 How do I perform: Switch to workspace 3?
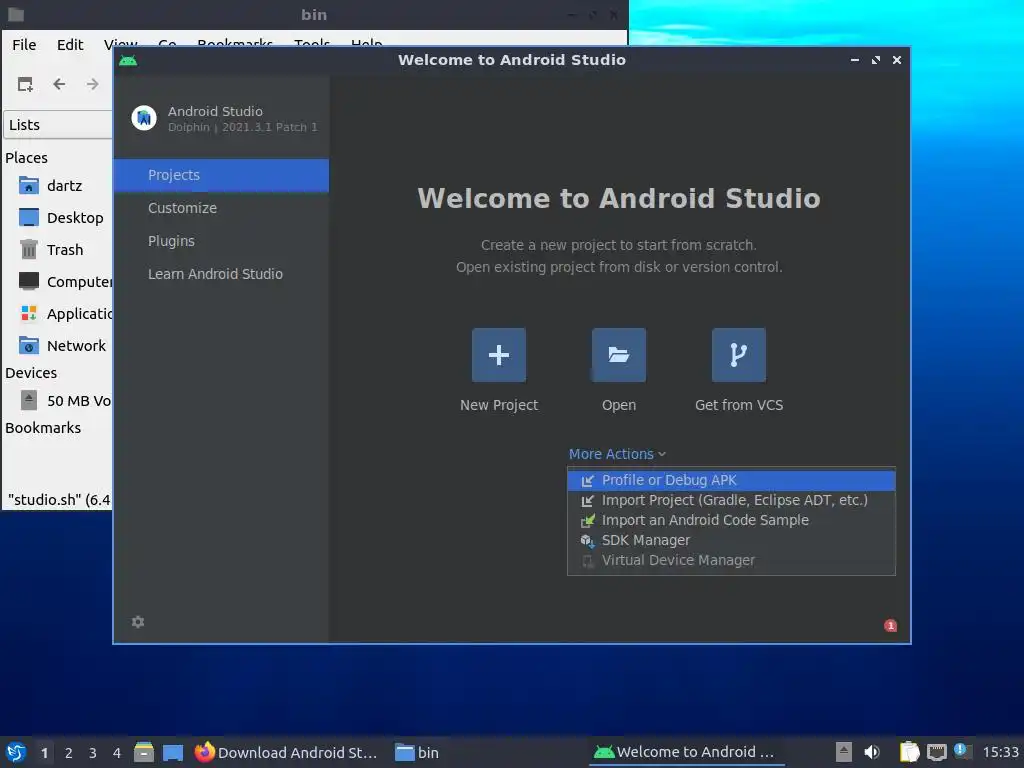[x=93, y=753]
